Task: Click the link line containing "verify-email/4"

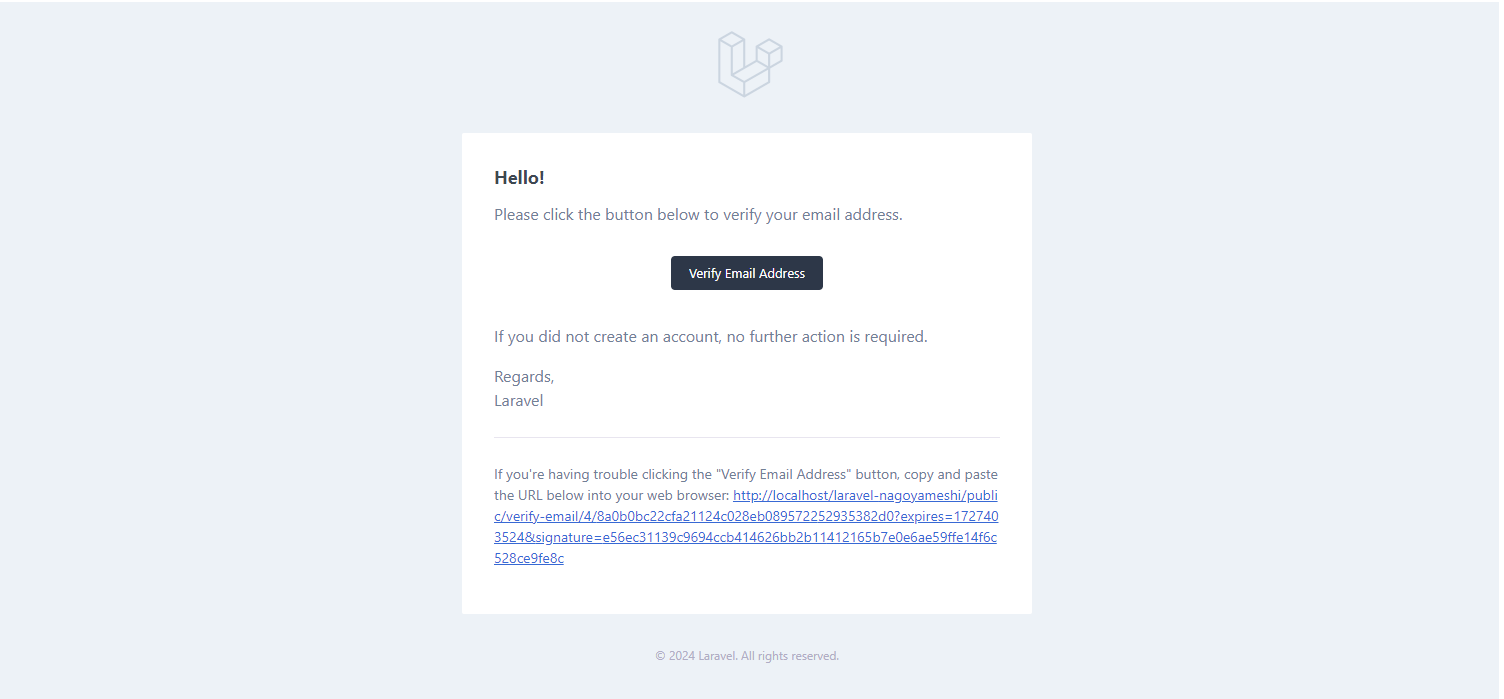Action: click(x=745, y=516)
